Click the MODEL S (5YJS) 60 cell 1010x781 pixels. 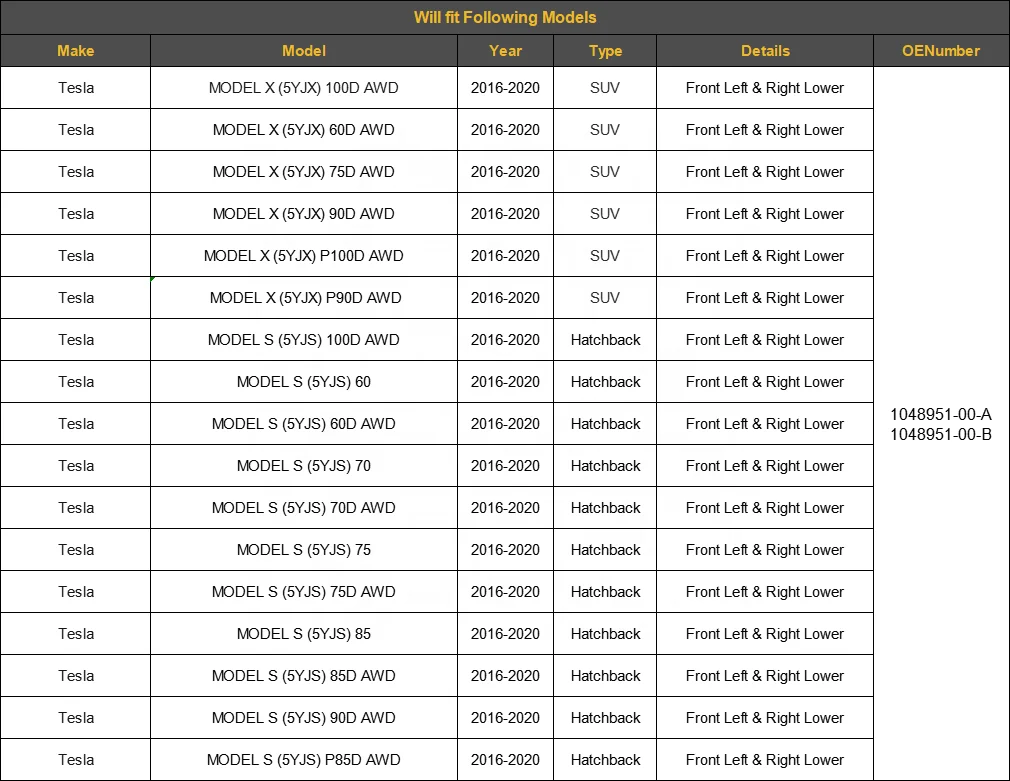[304, 382]
